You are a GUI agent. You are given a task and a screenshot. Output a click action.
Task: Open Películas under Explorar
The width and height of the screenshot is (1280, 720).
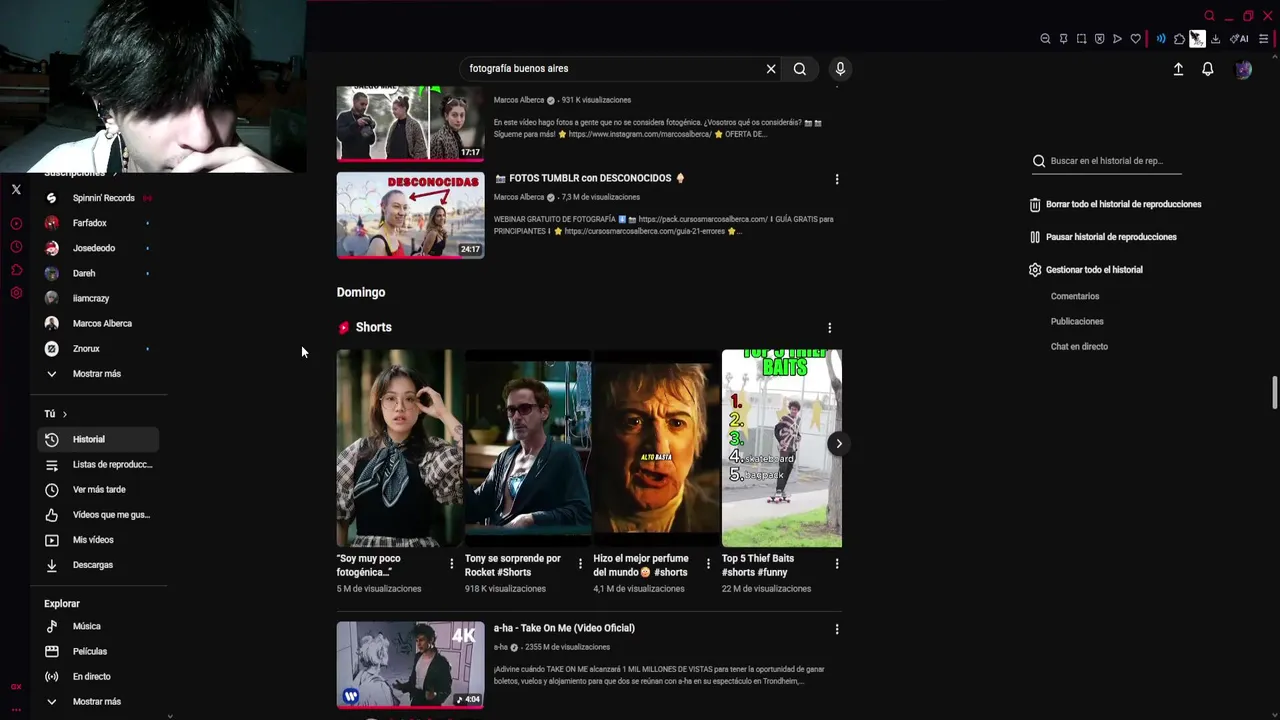[x=98, y=651]
